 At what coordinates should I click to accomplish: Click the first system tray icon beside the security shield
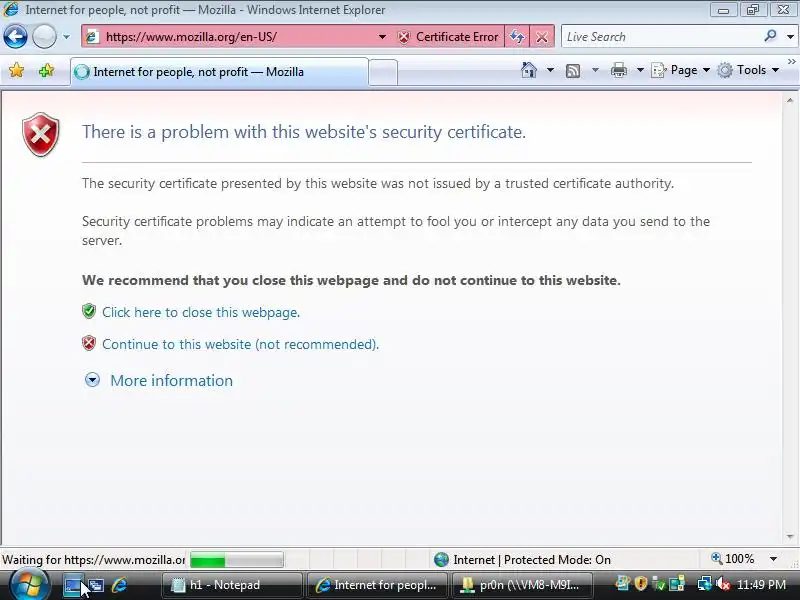pyautogui.click(x=622, y=584)
